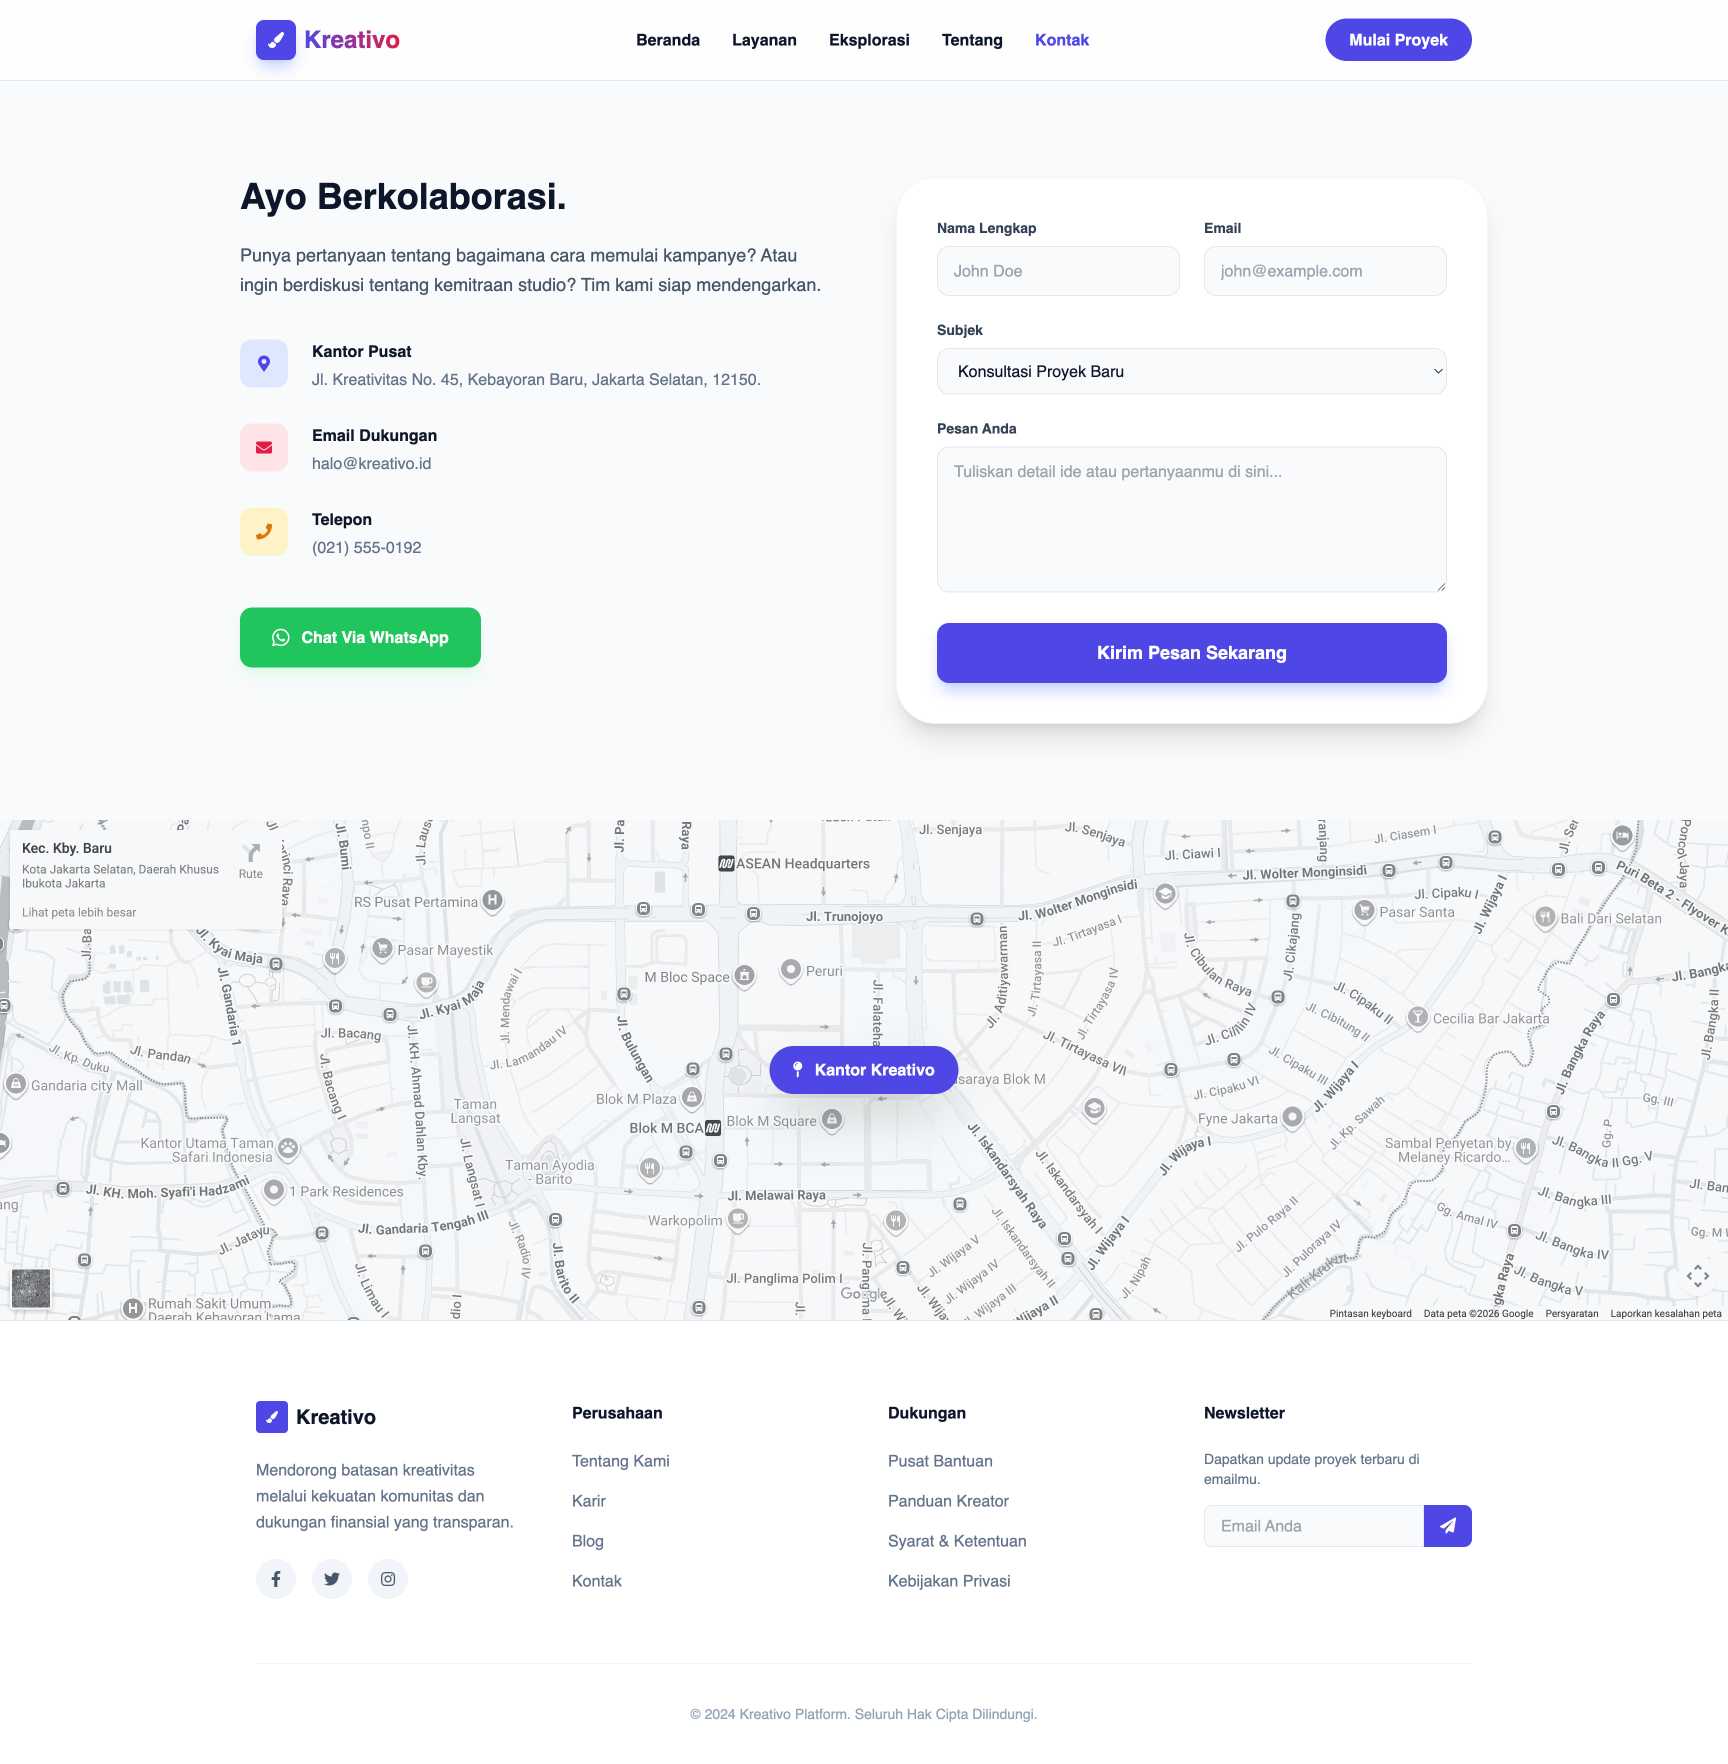
Task: Select Eksplorasi in the navigation bar
Action: [868, 40]
